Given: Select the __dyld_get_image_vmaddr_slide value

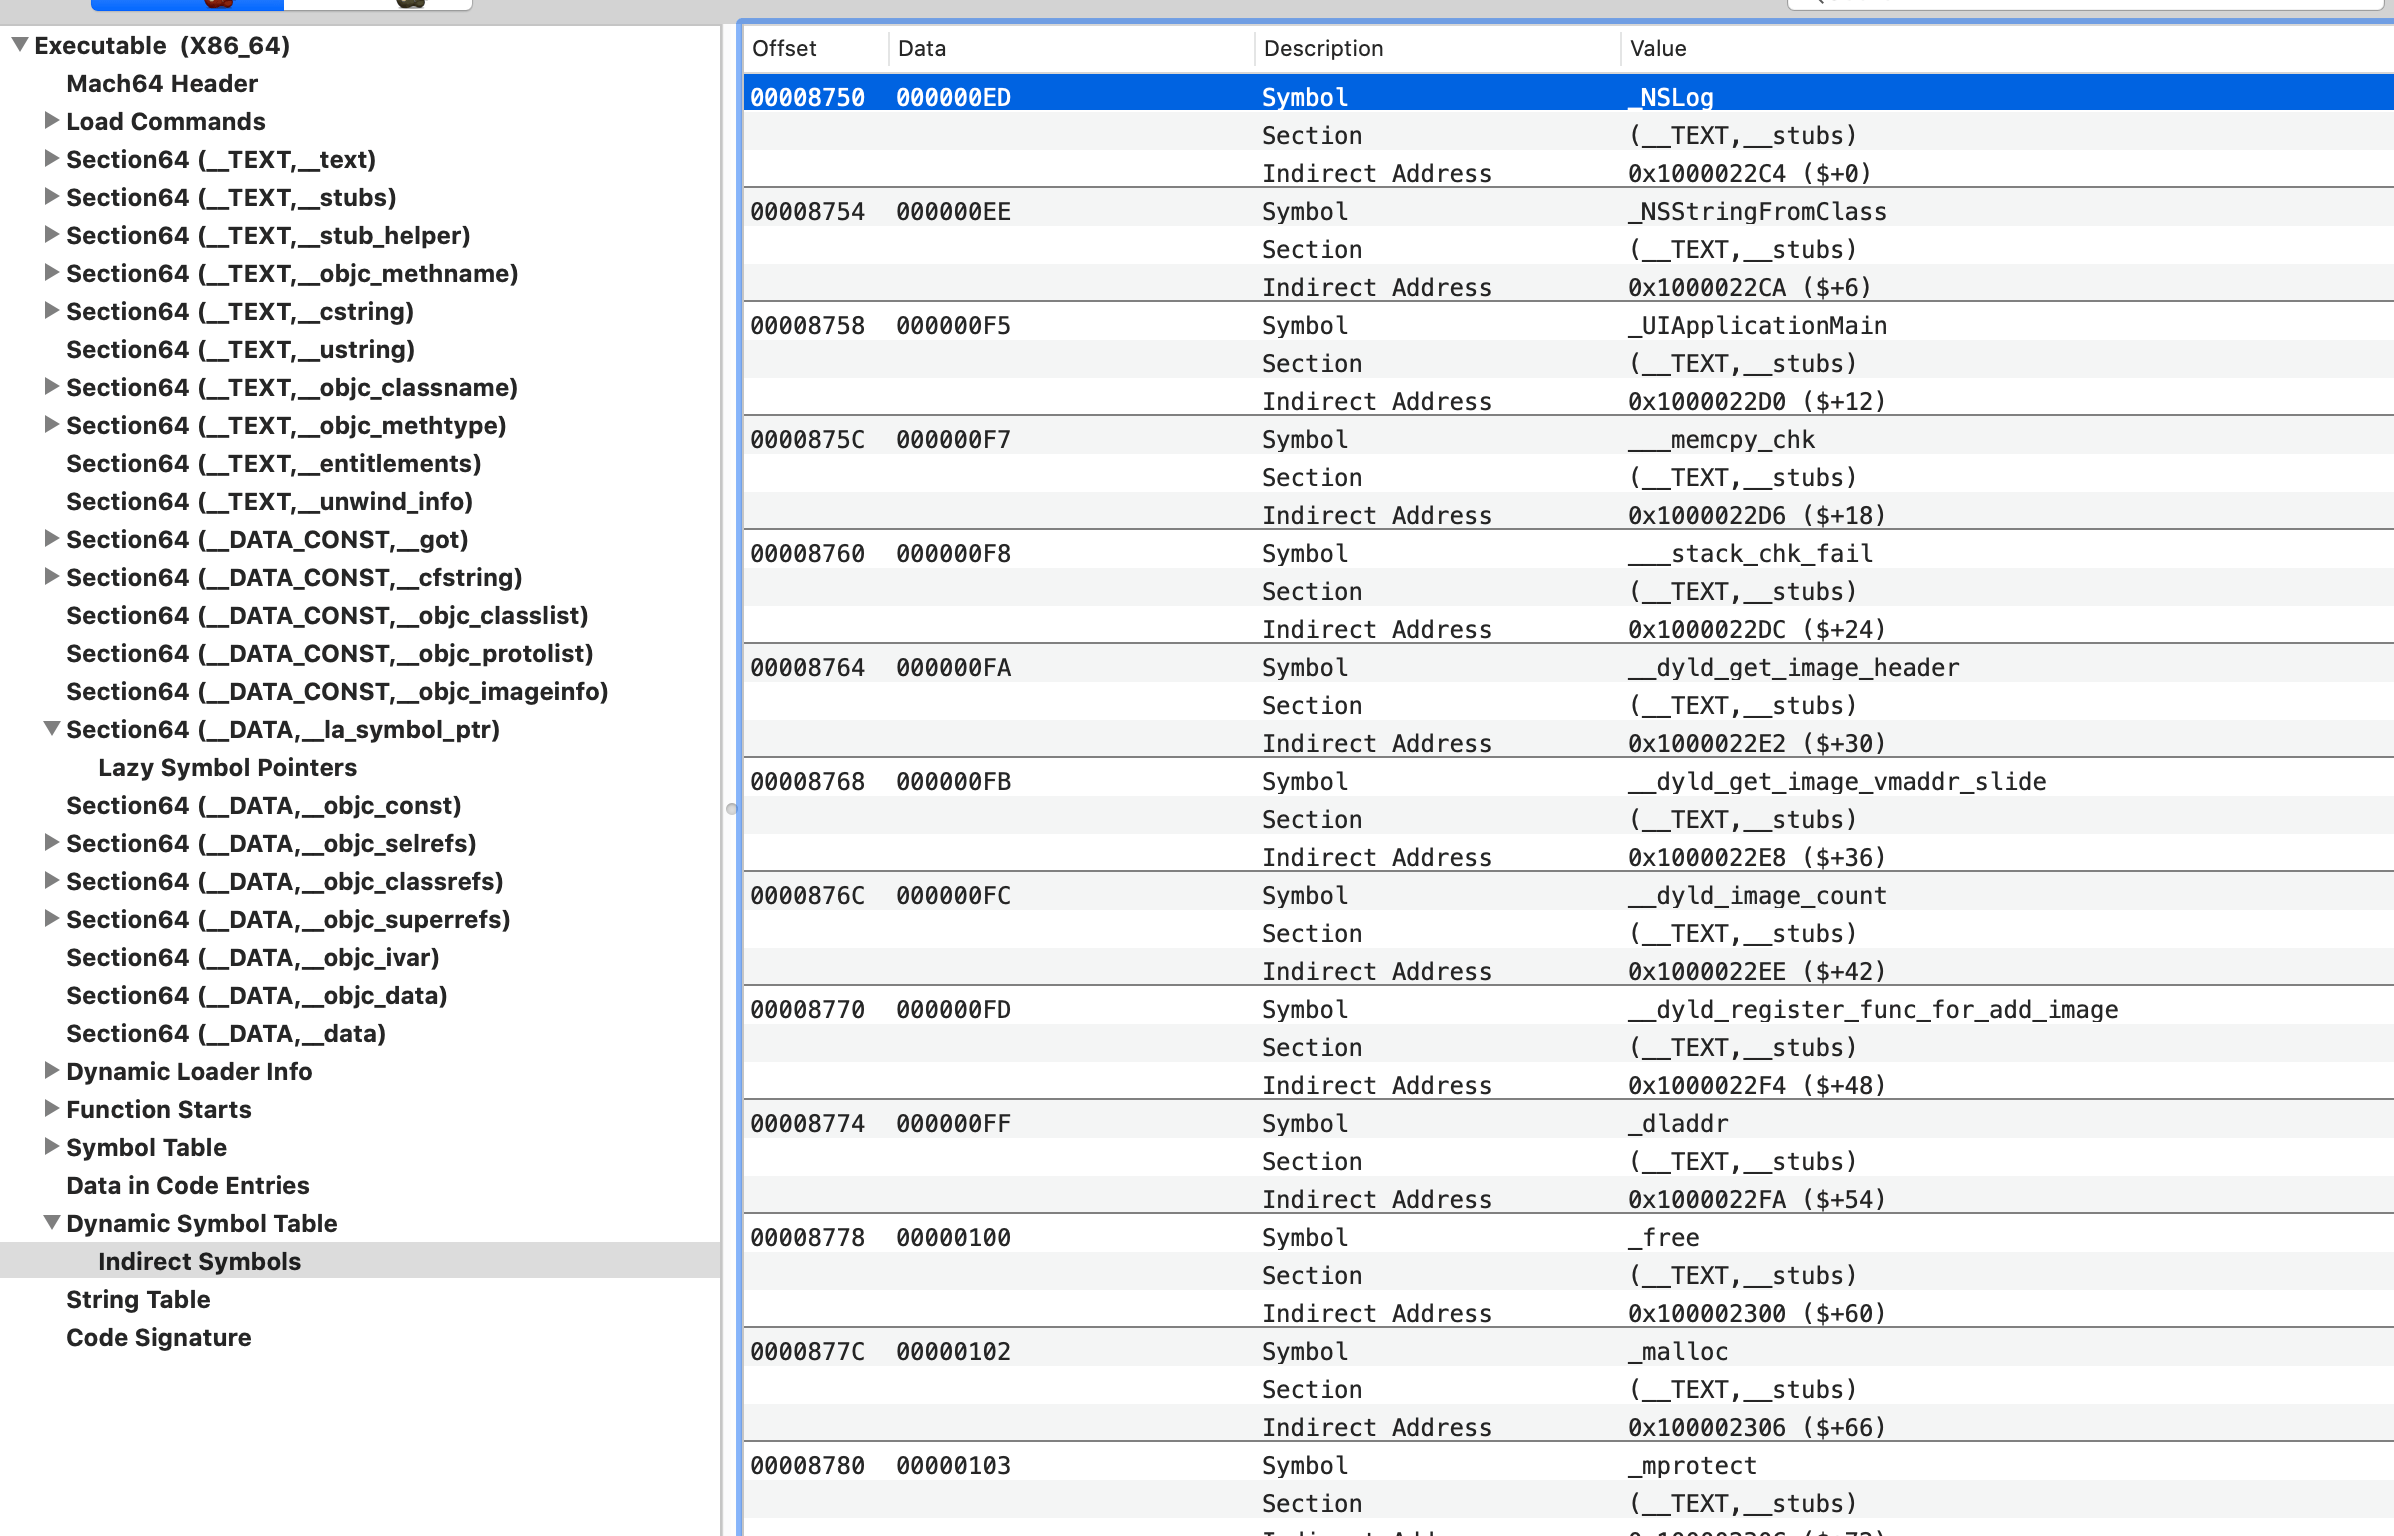Looking at the screenshot, I should 1837,782.
